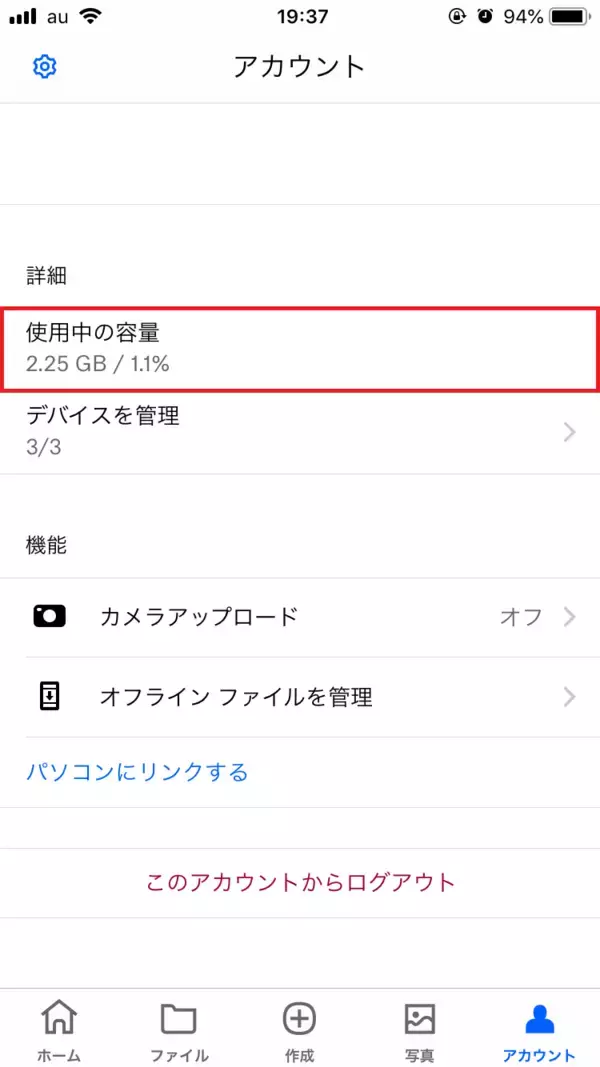Tap the camera icon for カメラアップロード
The height and width of the screenshot is (1067, 600).
49,616
